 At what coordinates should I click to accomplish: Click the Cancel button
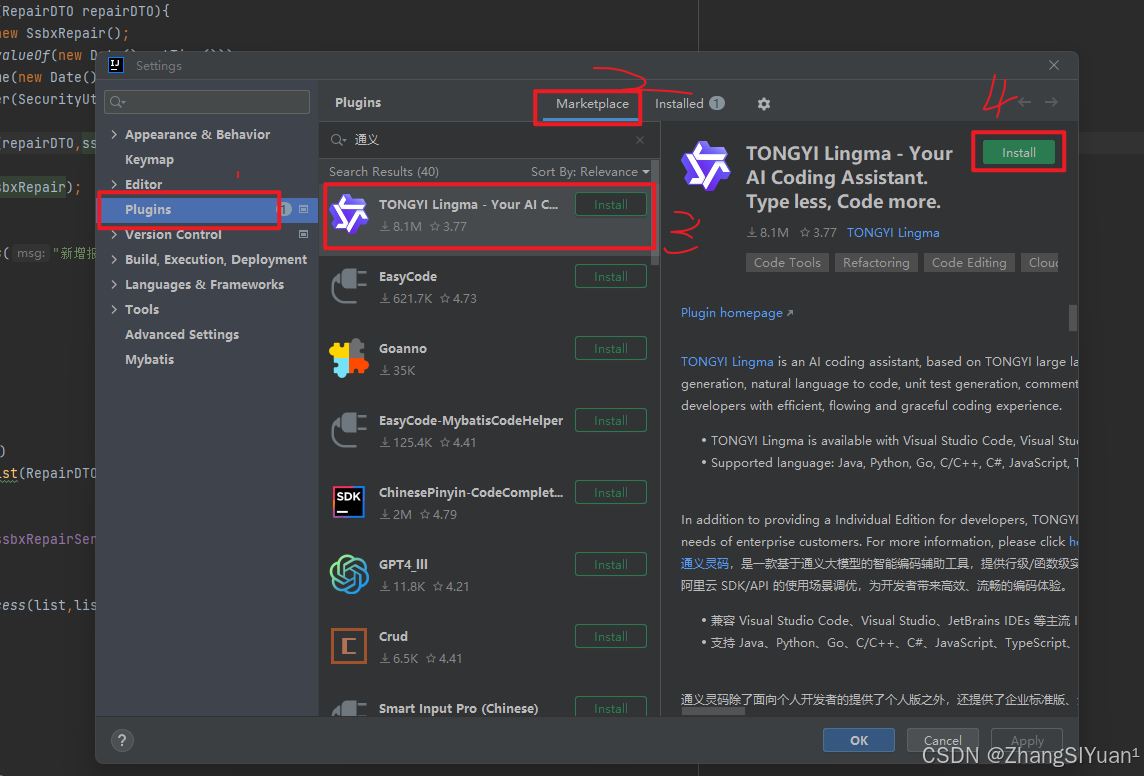[943, 740]
